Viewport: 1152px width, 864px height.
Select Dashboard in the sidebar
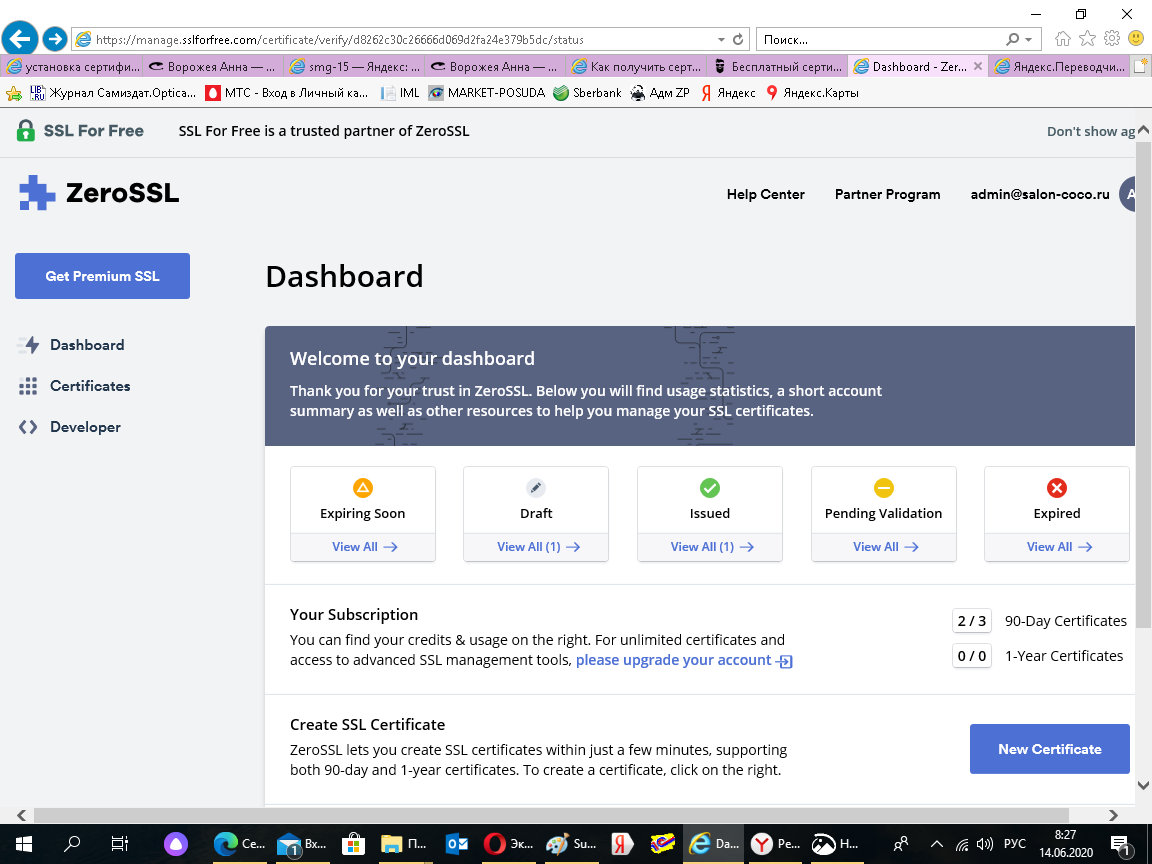71,345
